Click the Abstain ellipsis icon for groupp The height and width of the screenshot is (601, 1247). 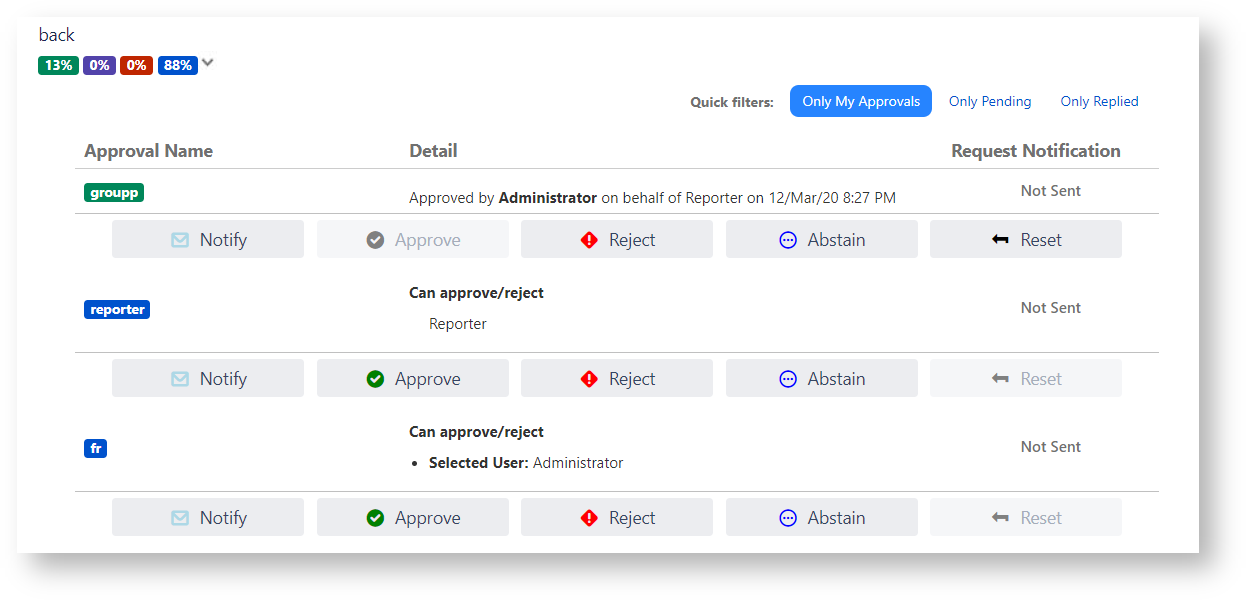788,240
